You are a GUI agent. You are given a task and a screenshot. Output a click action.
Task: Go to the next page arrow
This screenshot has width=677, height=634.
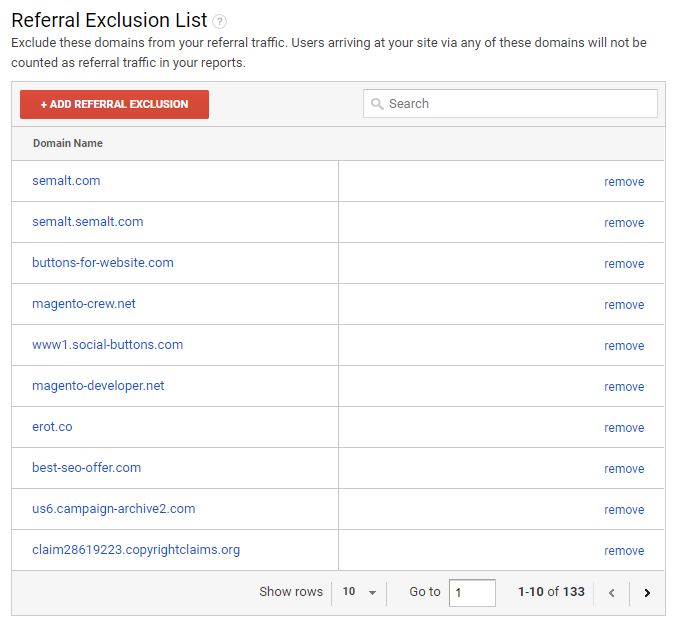point(647,593)
